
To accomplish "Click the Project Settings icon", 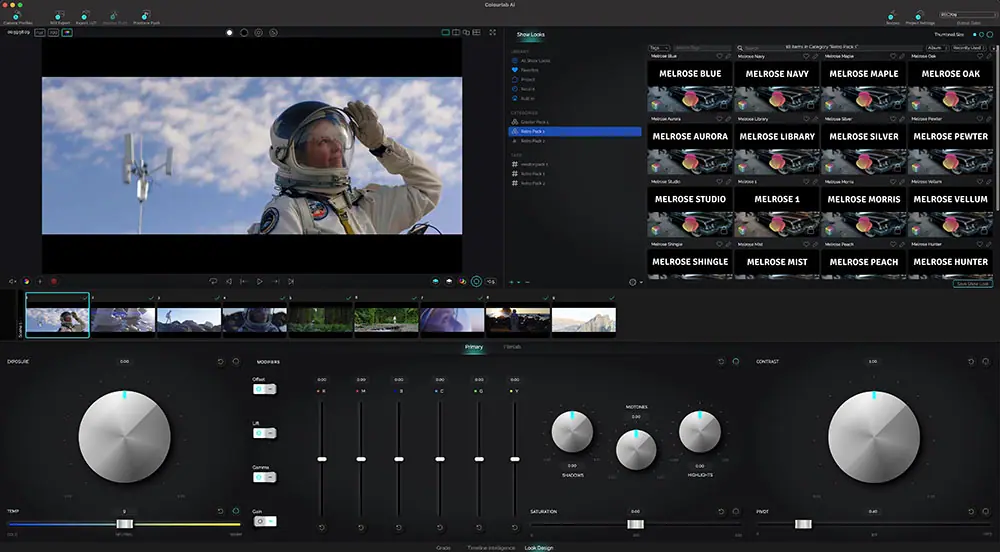I will point(920,16).
